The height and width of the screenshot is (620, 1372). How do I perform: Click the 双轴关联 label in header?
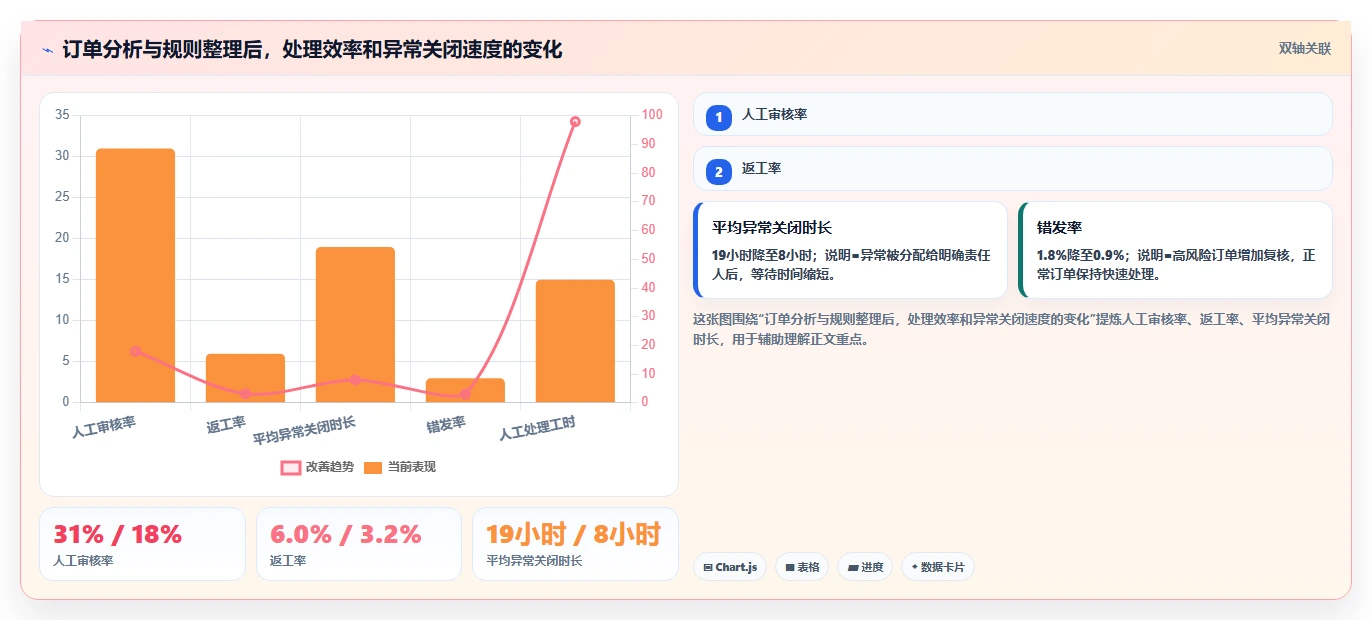(x=1305, y=49)
